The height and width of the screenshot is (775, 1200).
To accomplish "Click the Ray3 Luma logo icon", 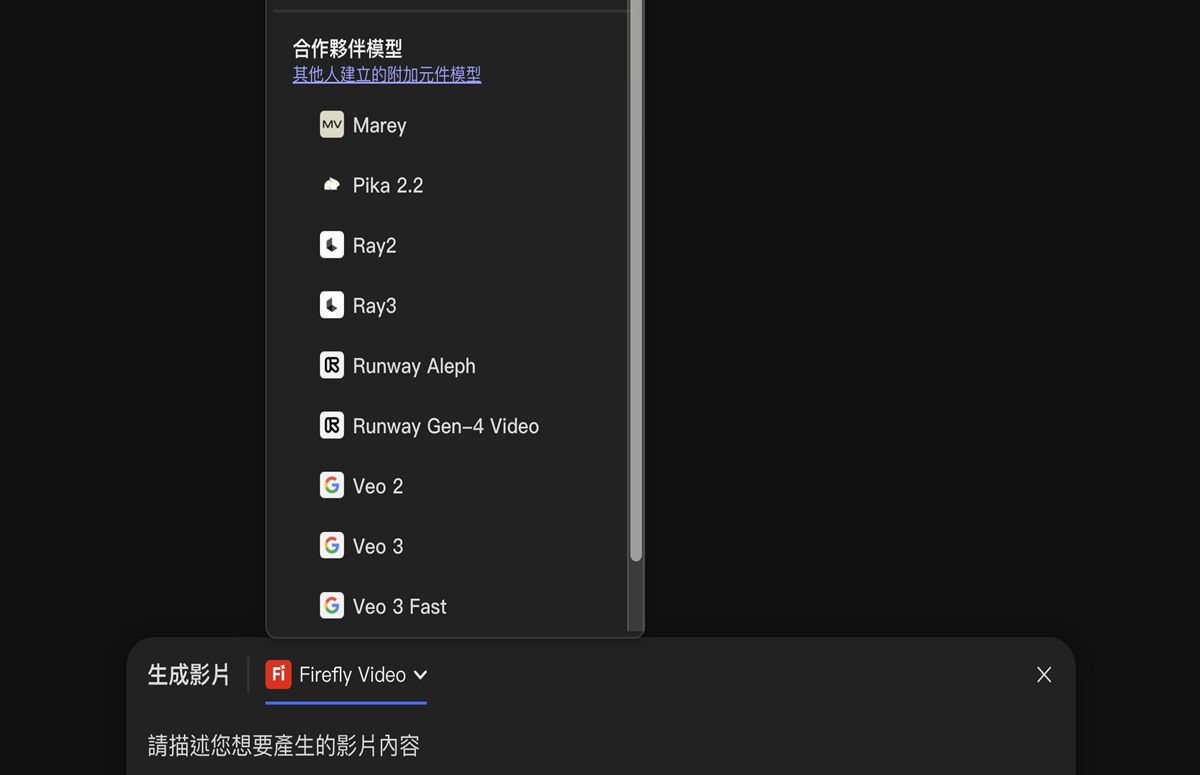I will (x=332, y=305).
